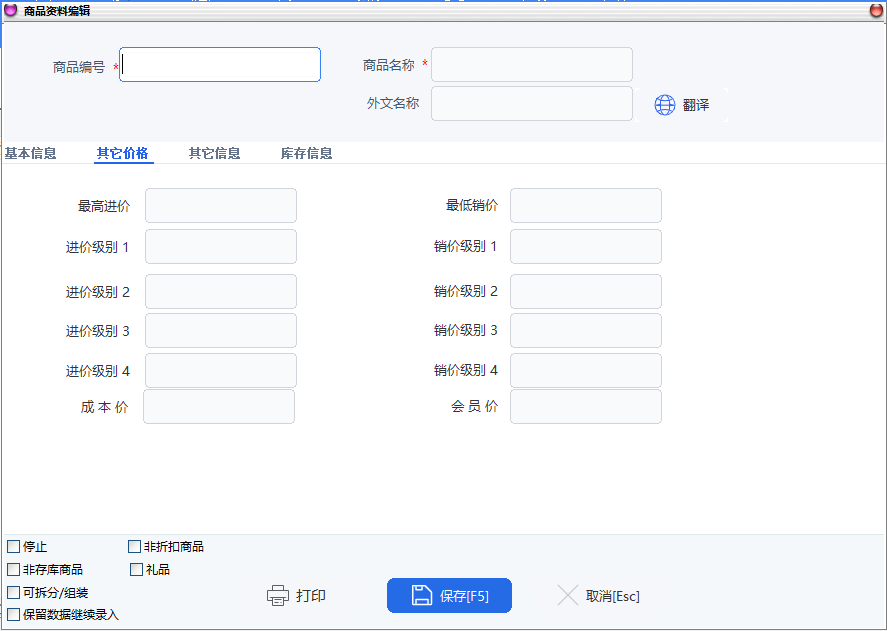
Task: Switch to the 基本信息 tab
Action: (30, 154)
